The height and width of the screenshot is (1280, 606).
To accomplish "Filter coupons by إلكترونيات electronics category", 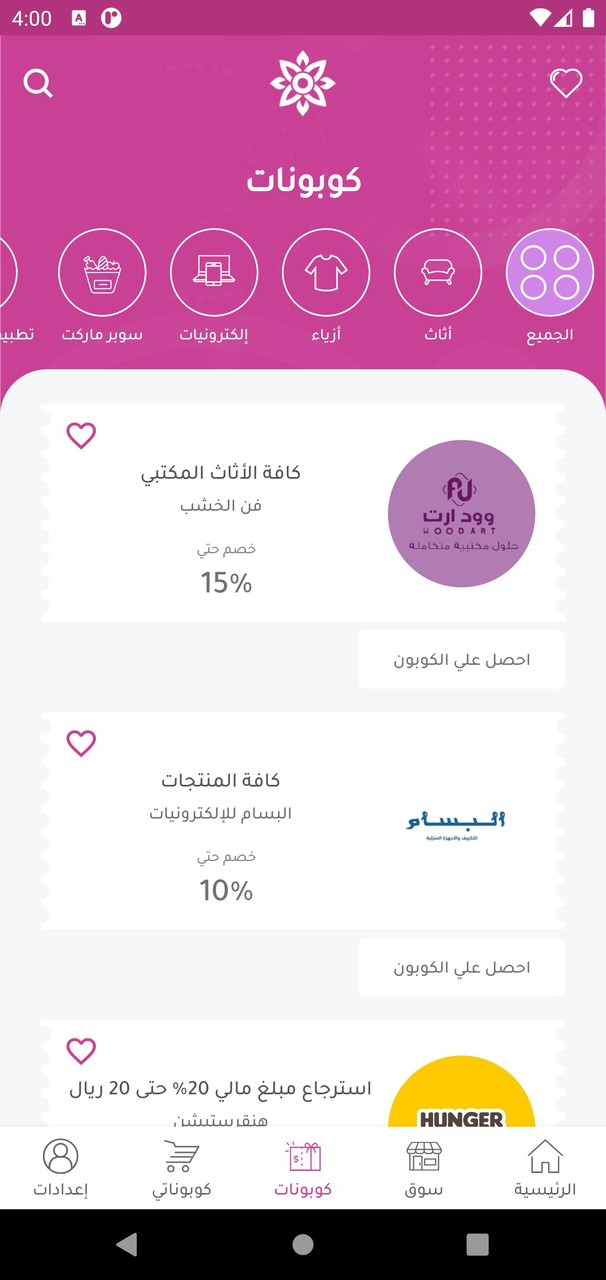I will coord(214,272).
